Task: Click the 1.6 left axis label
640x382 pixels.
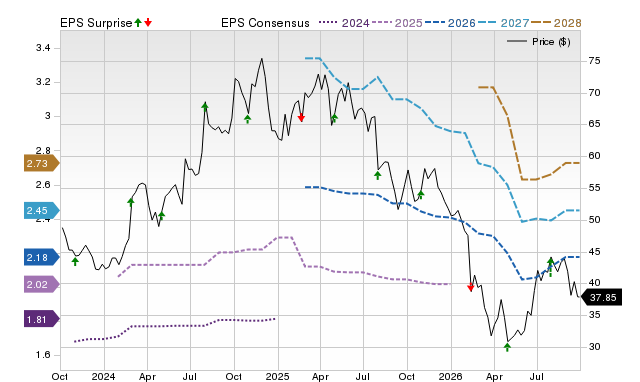Action: coord(43,355)
